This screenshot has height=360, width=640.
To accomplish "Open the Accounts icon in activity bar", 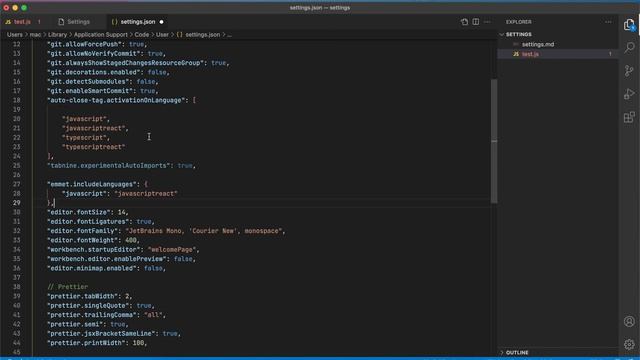I will (x=629, y=321).
